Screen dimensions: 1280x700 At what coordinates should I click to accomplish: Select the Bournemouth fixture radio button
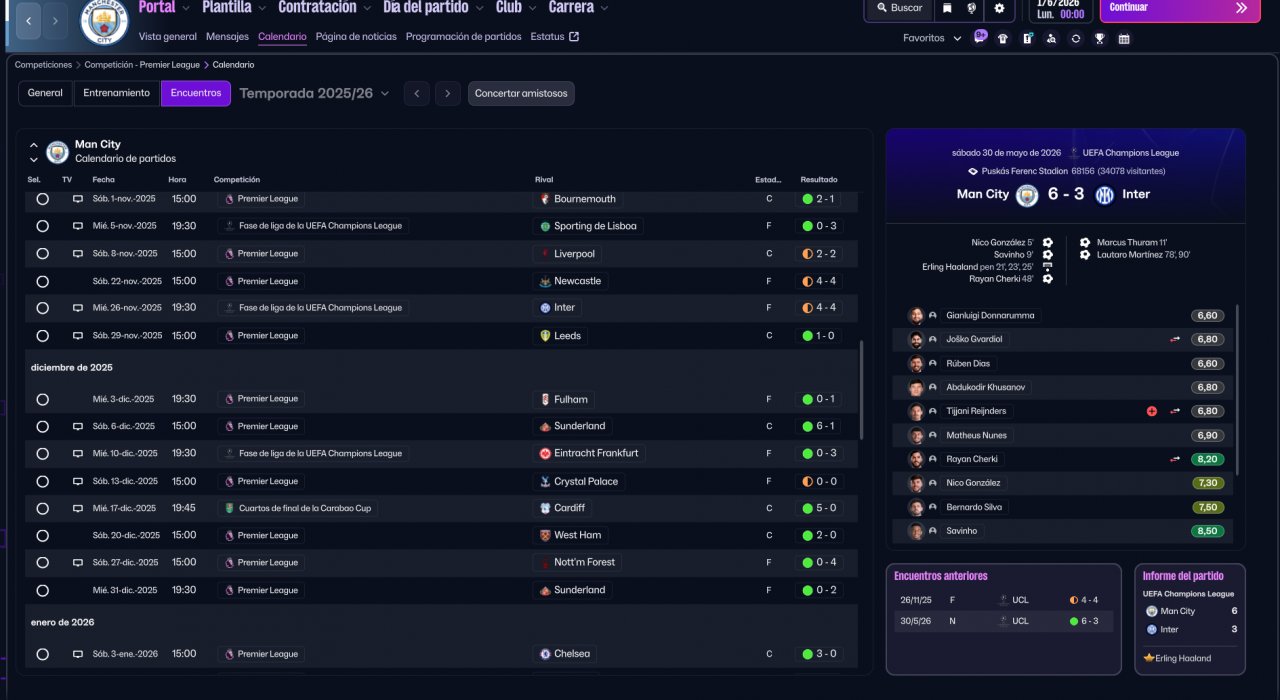pyautogui.click(x=42, y=199)
